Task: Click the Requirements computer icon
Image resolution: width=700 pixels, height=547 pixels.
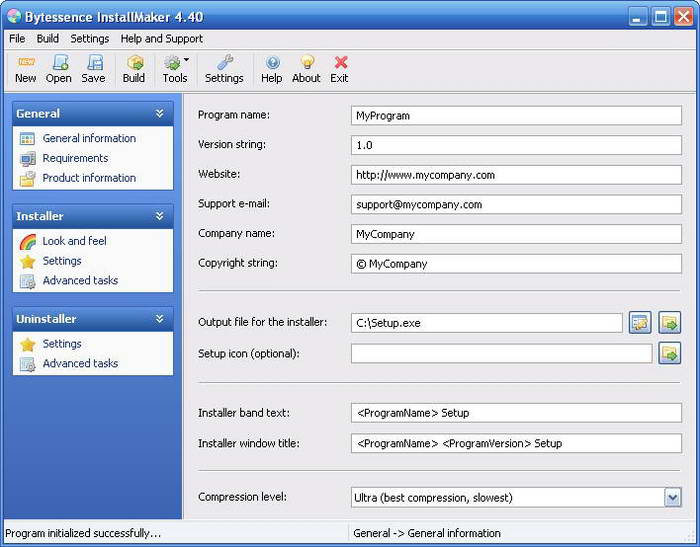Action: pyautogui.click(x=27, y=159)
